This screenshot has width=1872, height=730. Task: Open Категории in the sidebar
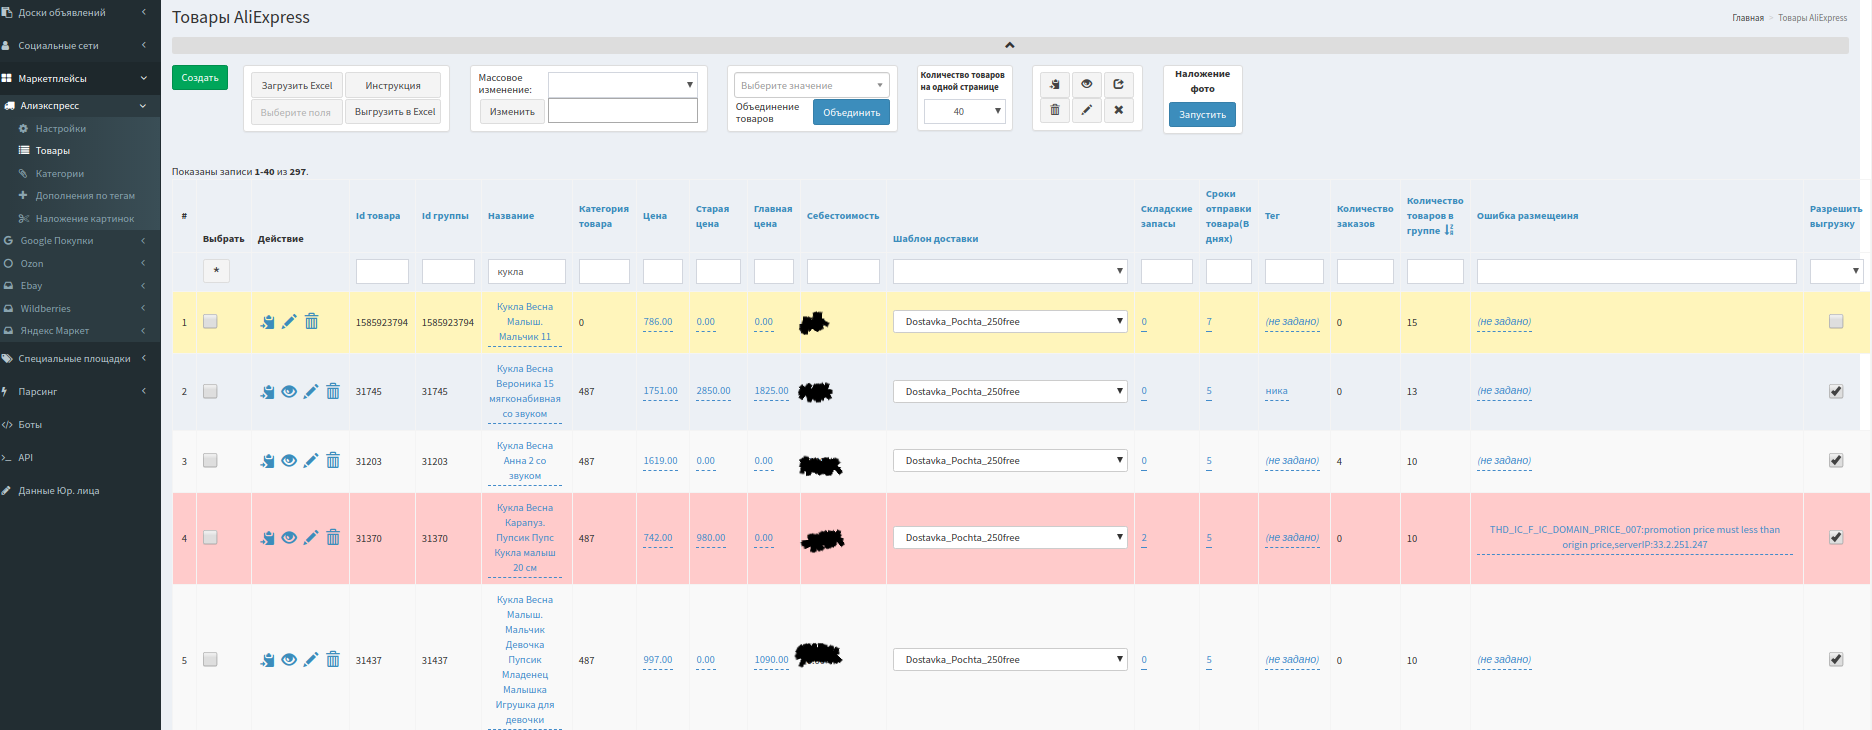click(60, 173)
